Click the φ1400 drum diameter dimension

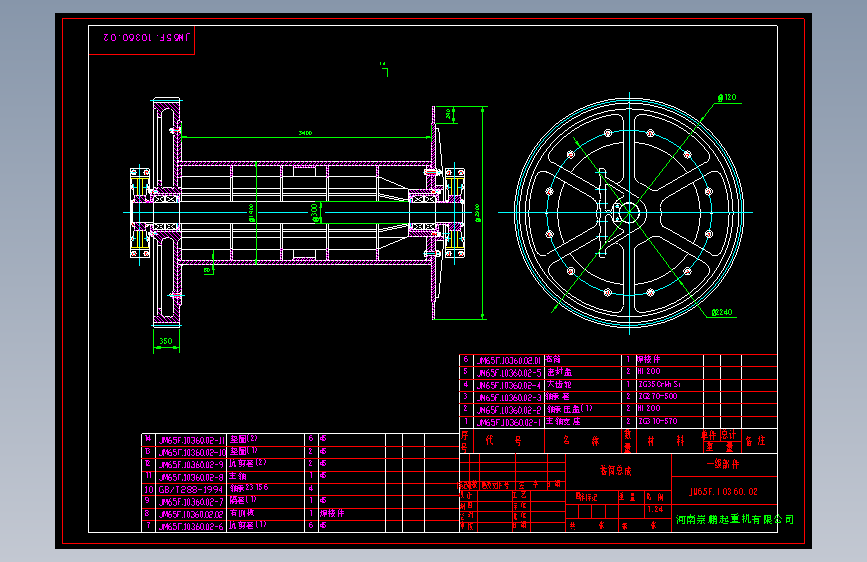tap(251, 212)
